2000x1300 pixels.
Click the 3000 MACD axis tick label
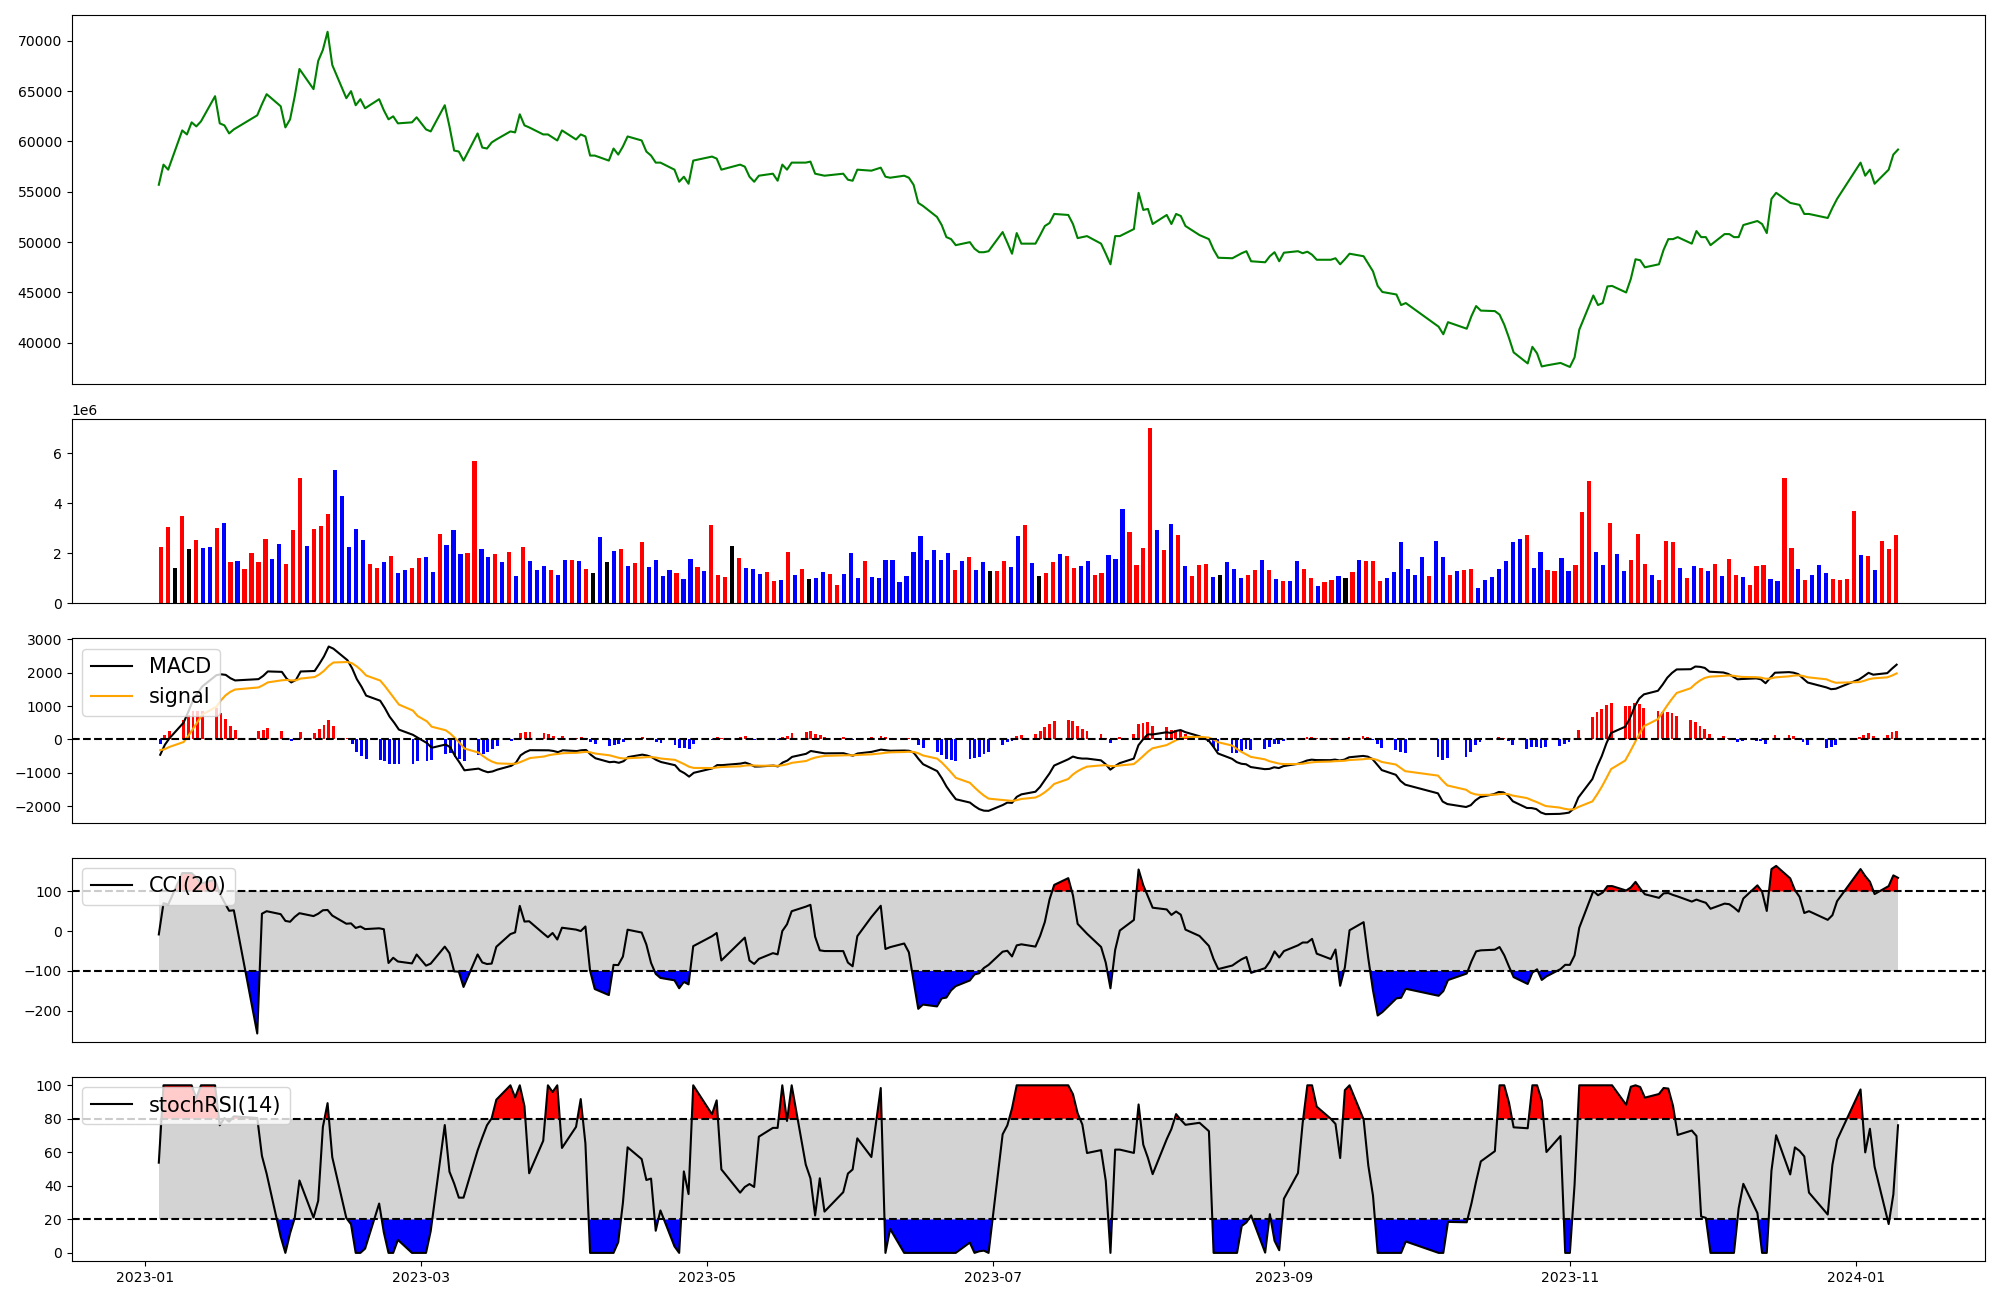44,640
